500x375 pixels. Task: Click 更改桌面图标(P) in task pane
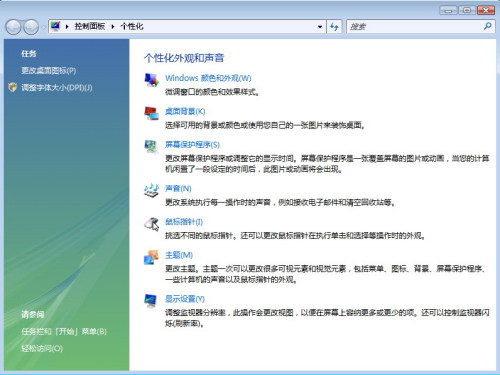tap(49, 71)
